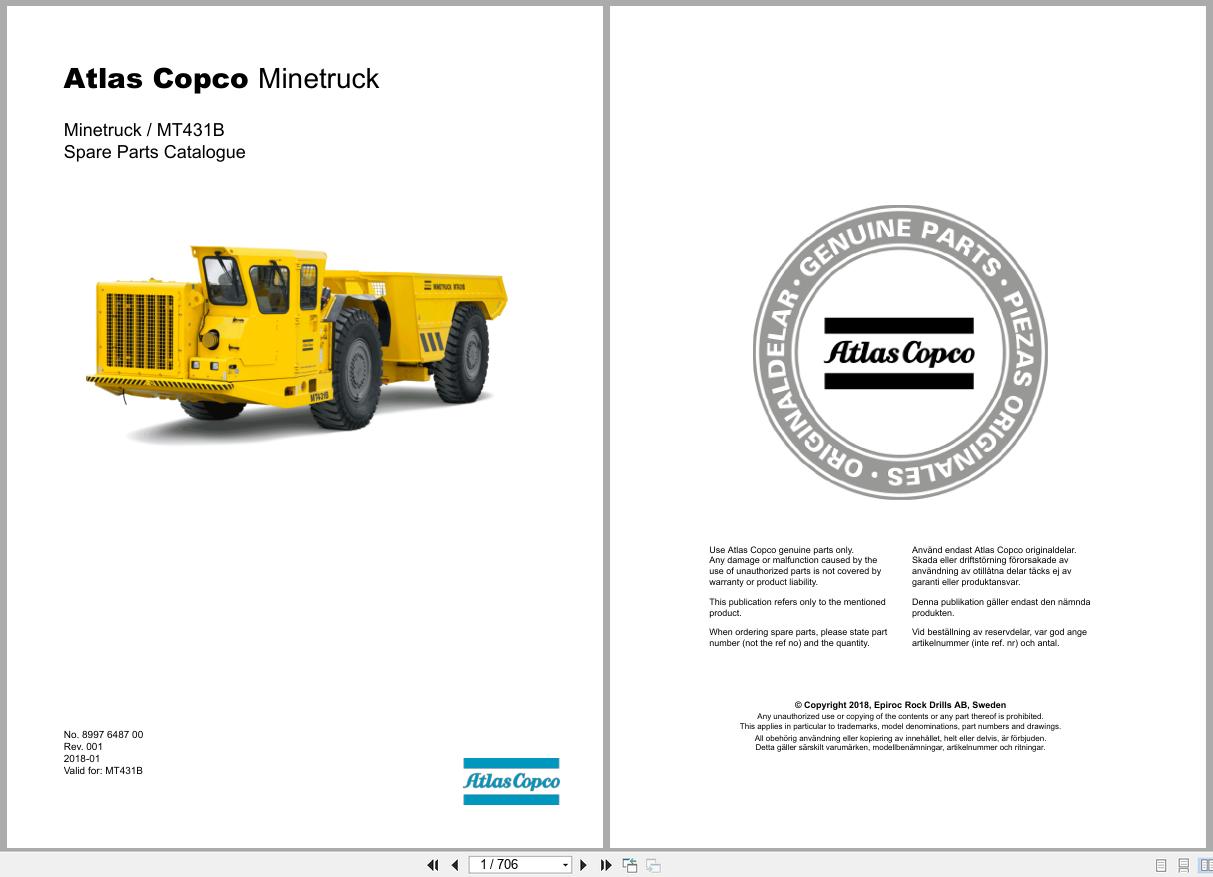1213x877 pixels.
Task: Go to the previous page
Action: coord(455,864)
